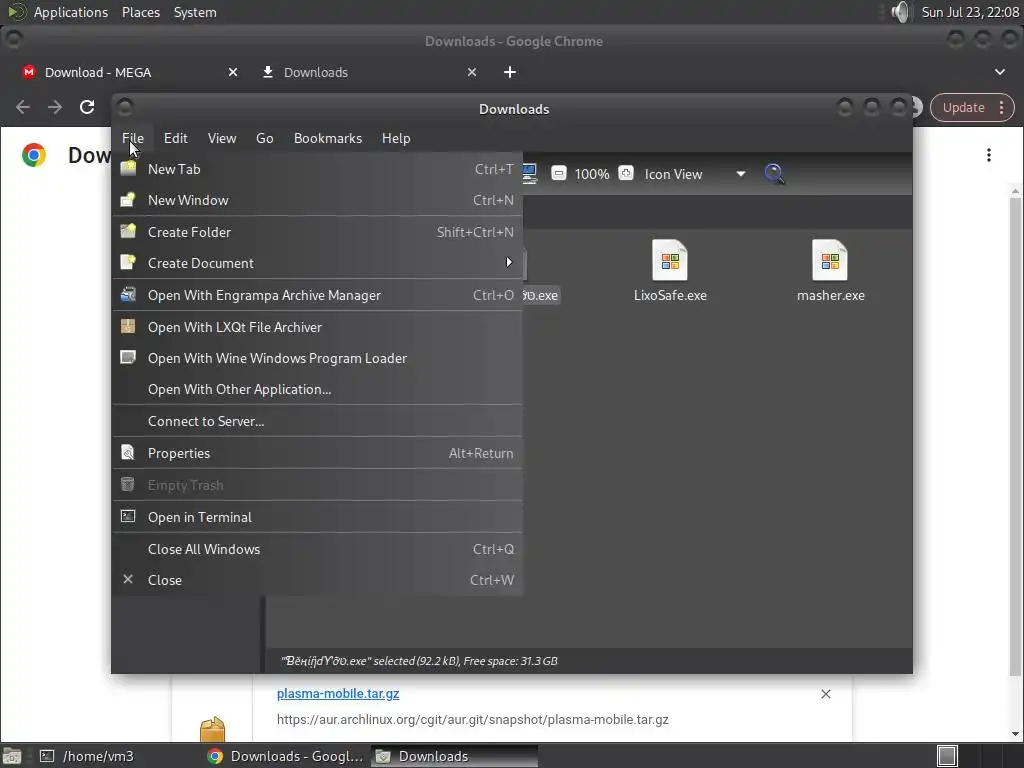Click the date and time clock

(x=970, y=12)
